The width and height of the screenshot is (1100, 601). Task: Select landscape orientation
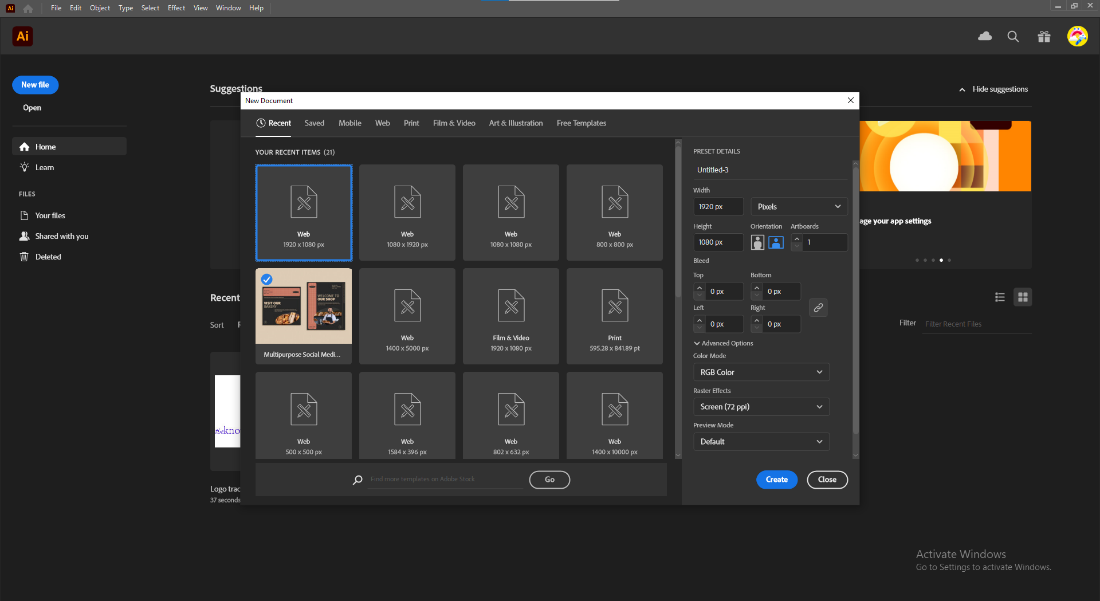click(776, 242)
